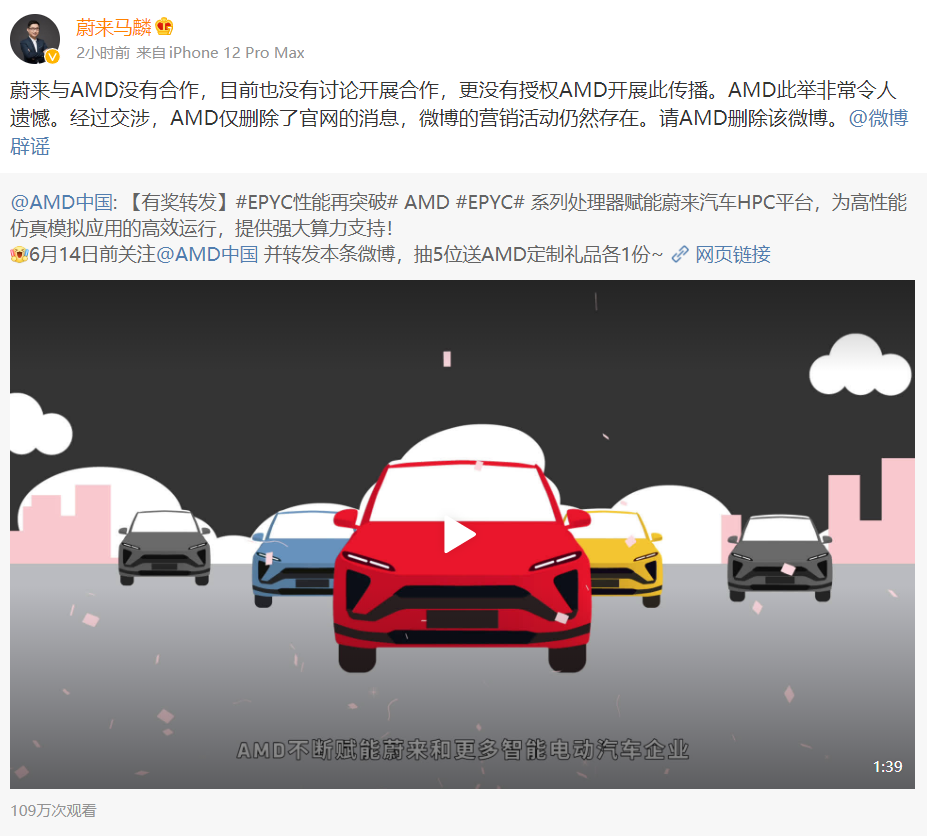The image size is (927, 840).
Task: Click the chain link icon
Action: 680,254
